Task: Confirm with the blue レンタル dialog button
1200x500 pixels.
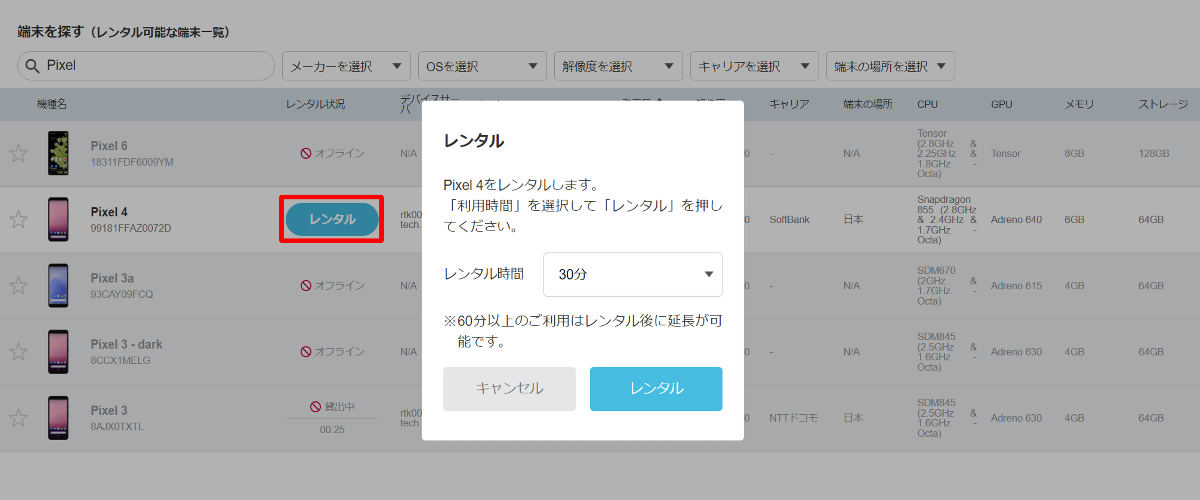Action: [x=656, y=389]
